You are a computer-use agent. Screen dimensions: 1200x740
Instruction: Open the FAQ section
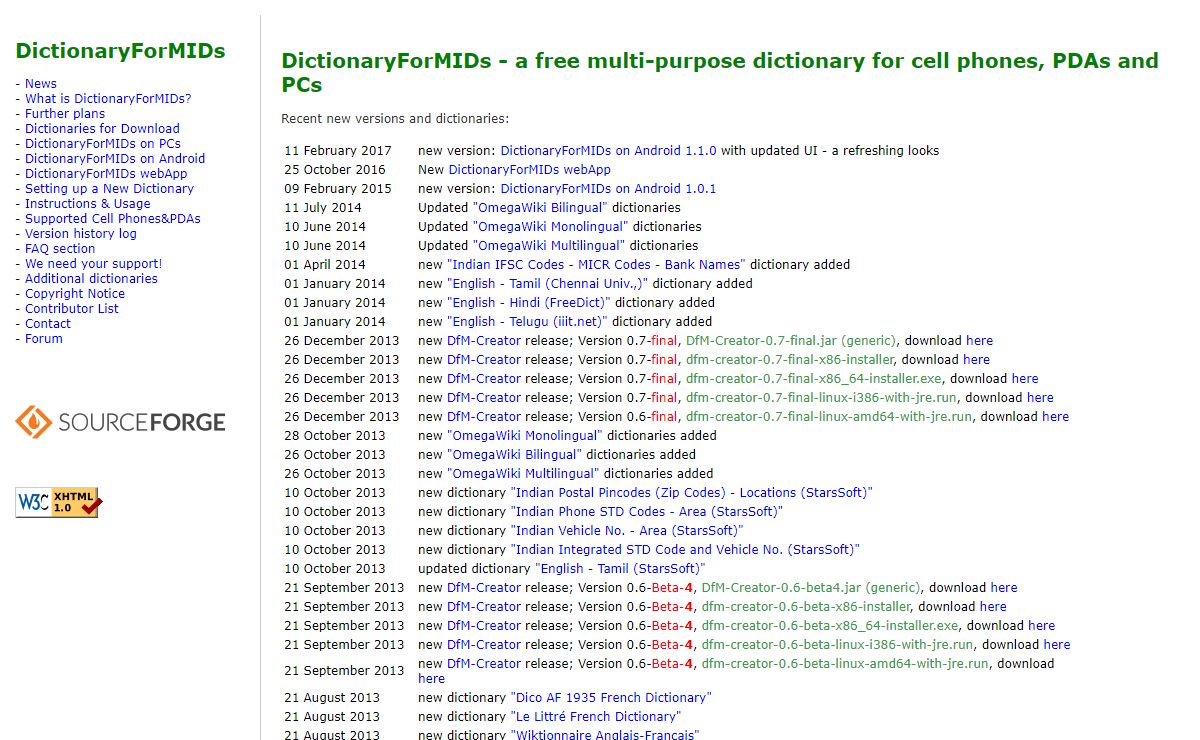[60, 249]
